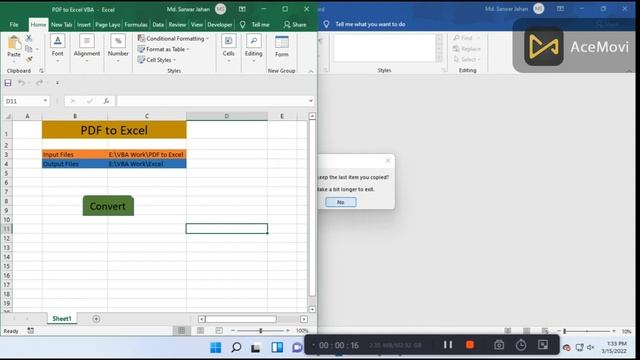
Task: Click Replace in Word Editing group
Action: 467,49
